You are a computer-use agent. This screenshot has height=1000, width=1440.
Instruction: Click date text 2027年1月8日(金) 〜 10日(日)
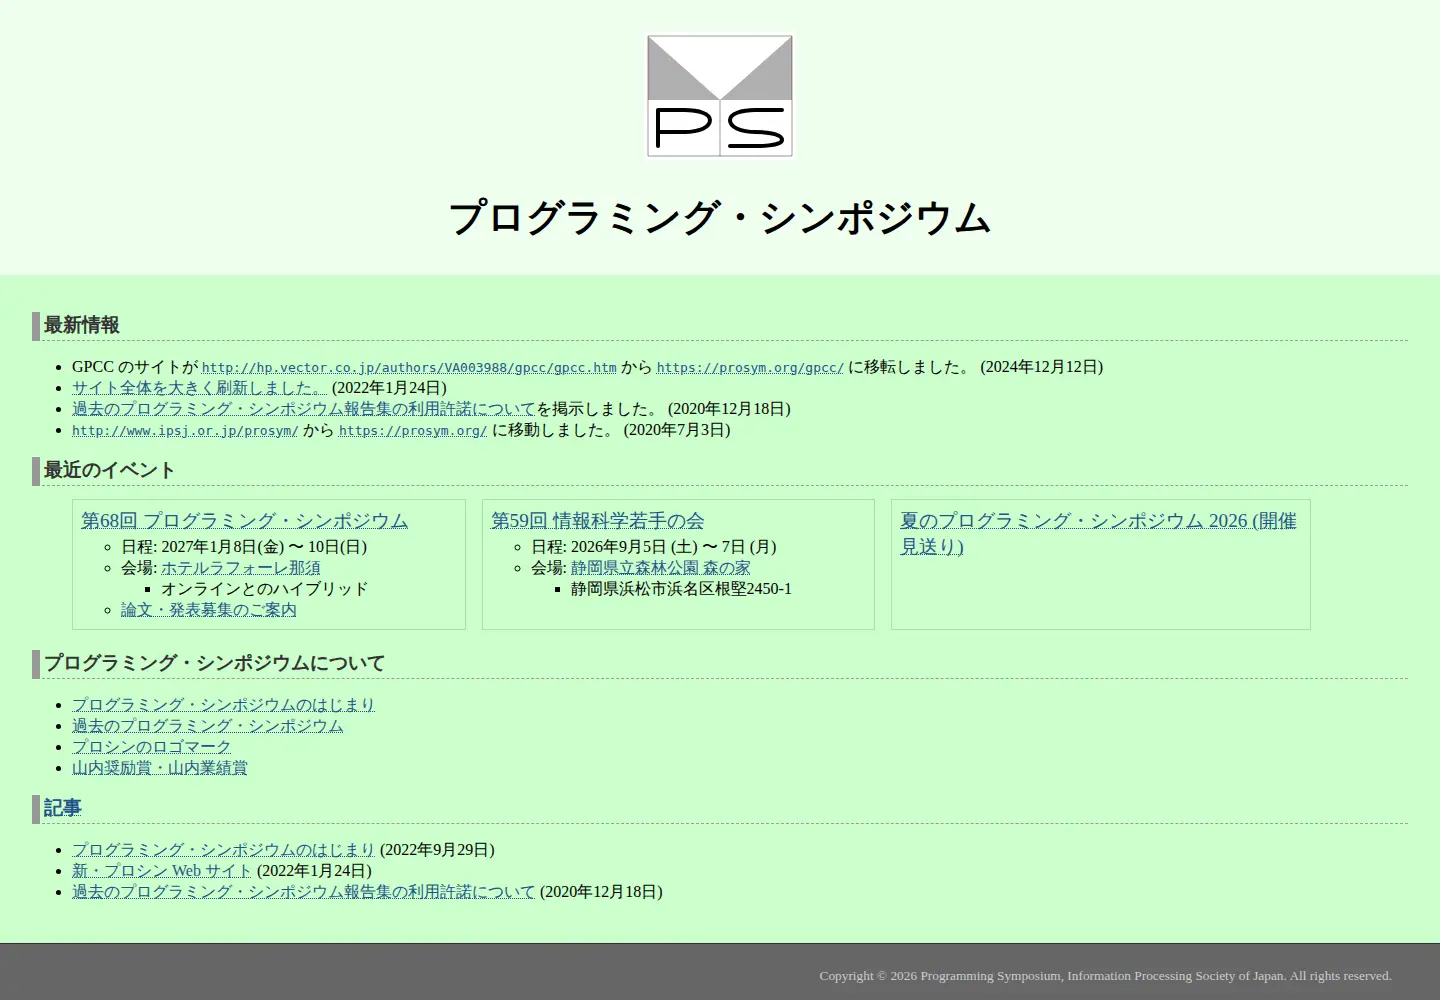(x=264, y=547)
